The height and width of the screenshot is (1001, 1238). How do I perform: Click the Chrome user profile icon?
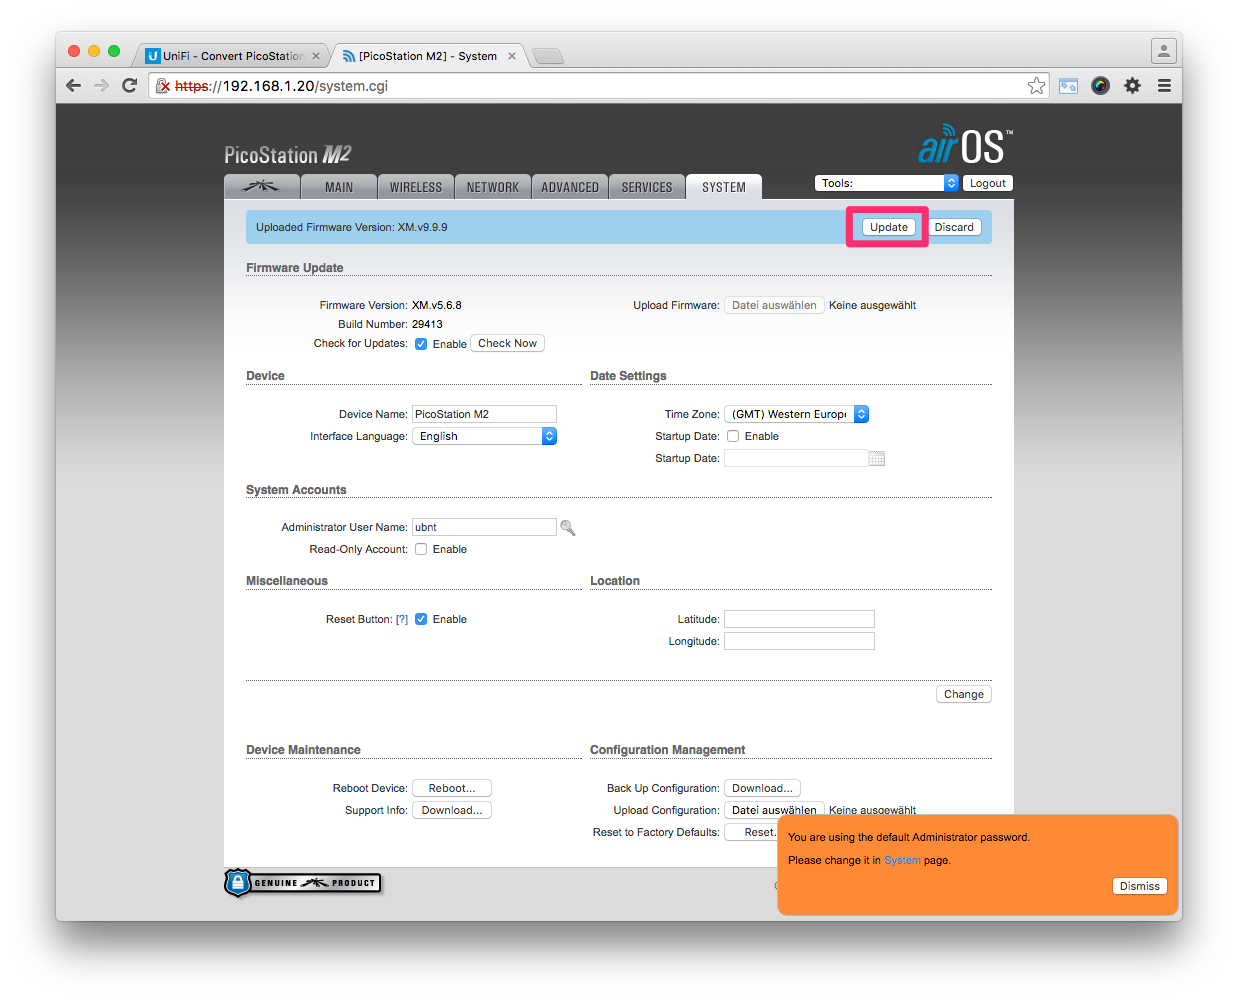(x=1163, y=50)
